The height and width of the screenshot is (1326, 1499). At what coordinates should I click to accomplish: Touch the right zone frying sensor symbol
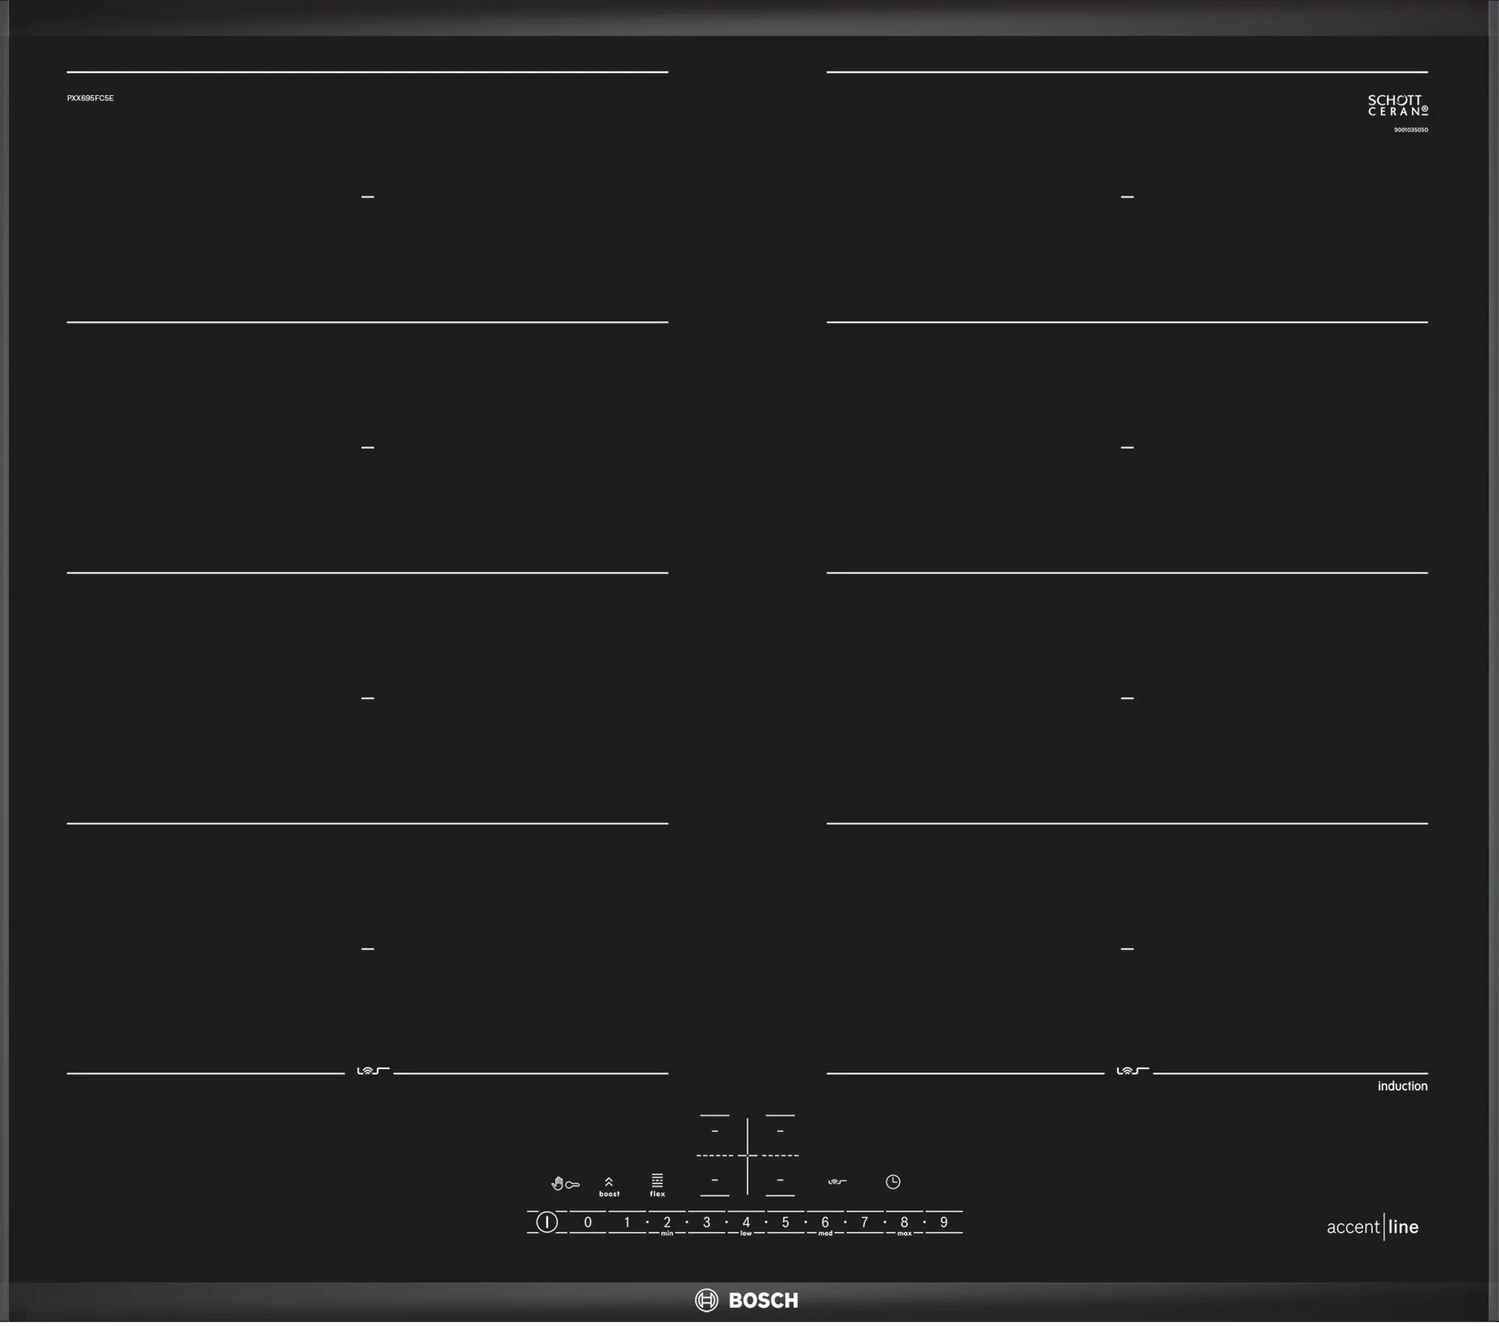[1131, 1073]
